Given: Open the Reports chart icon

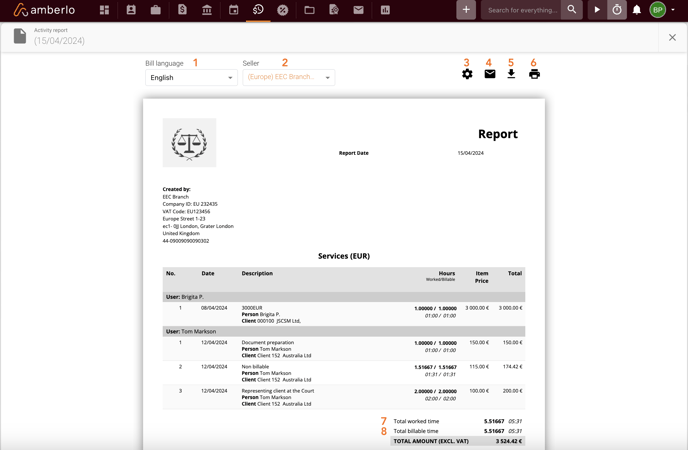Looking at the screenshot, I should (385, 10).
